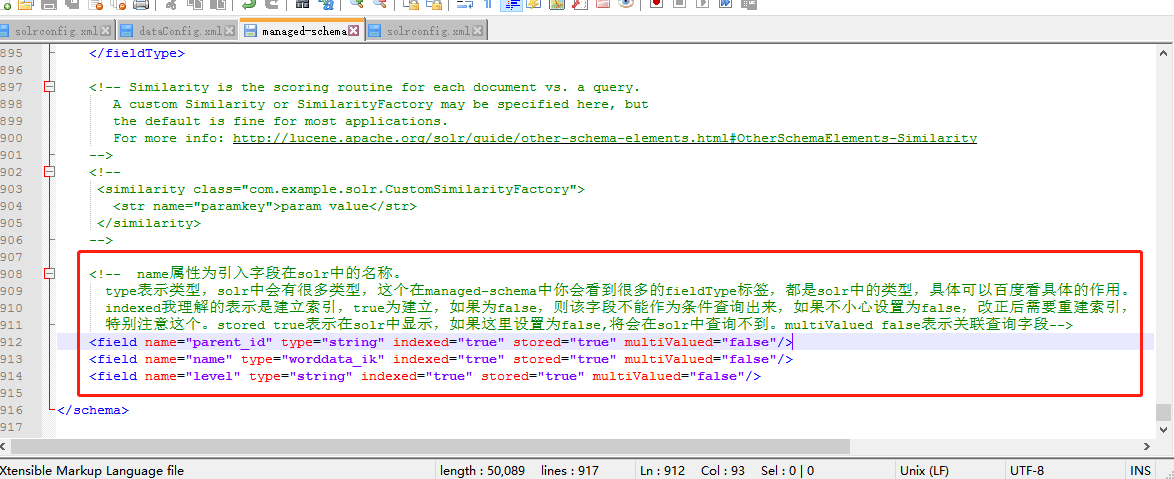Close the solrconfig.xml tab left of dataConfig.xml
The width and height of the screenshot is (1174, 479).
[x=105, y=31]
